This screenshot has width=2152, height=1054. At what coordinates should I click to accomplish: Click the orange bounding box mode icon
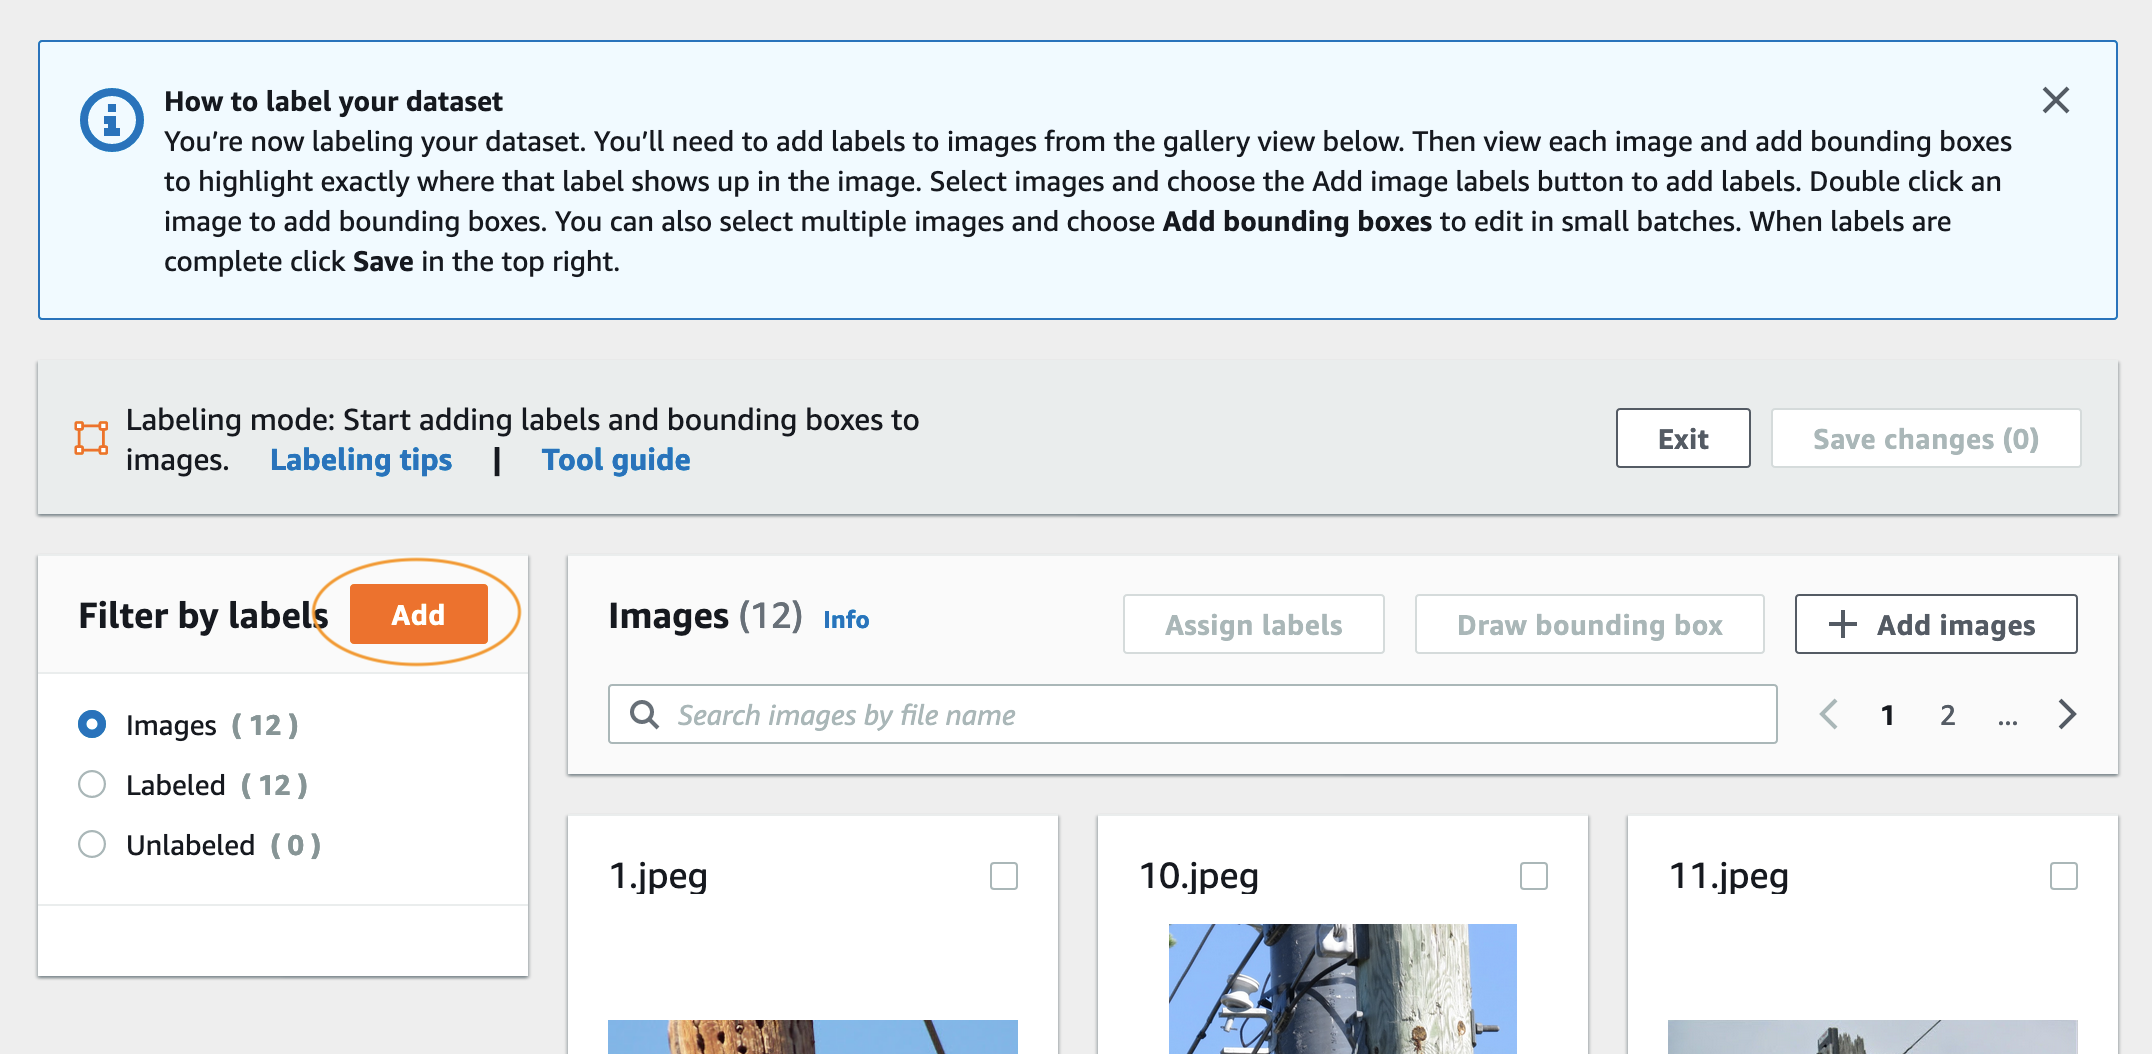(x=91, y=438)
